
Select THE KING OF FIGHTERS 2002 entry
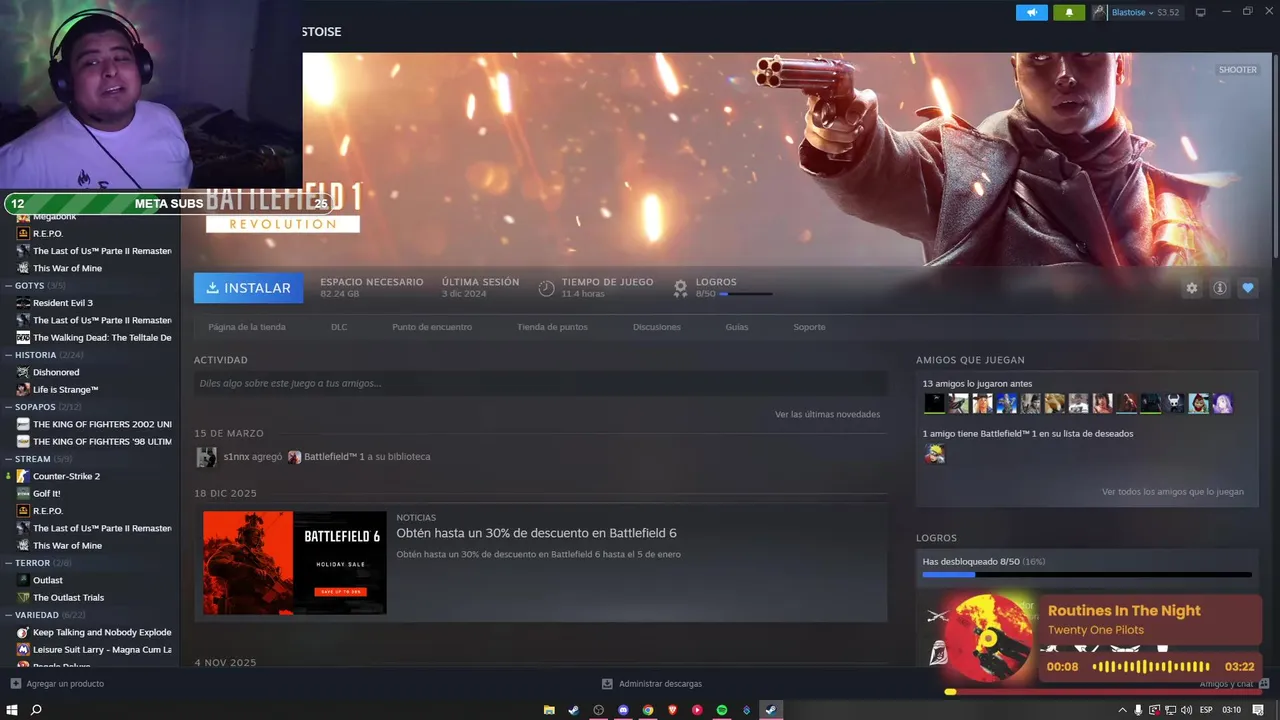pos(102,424)
